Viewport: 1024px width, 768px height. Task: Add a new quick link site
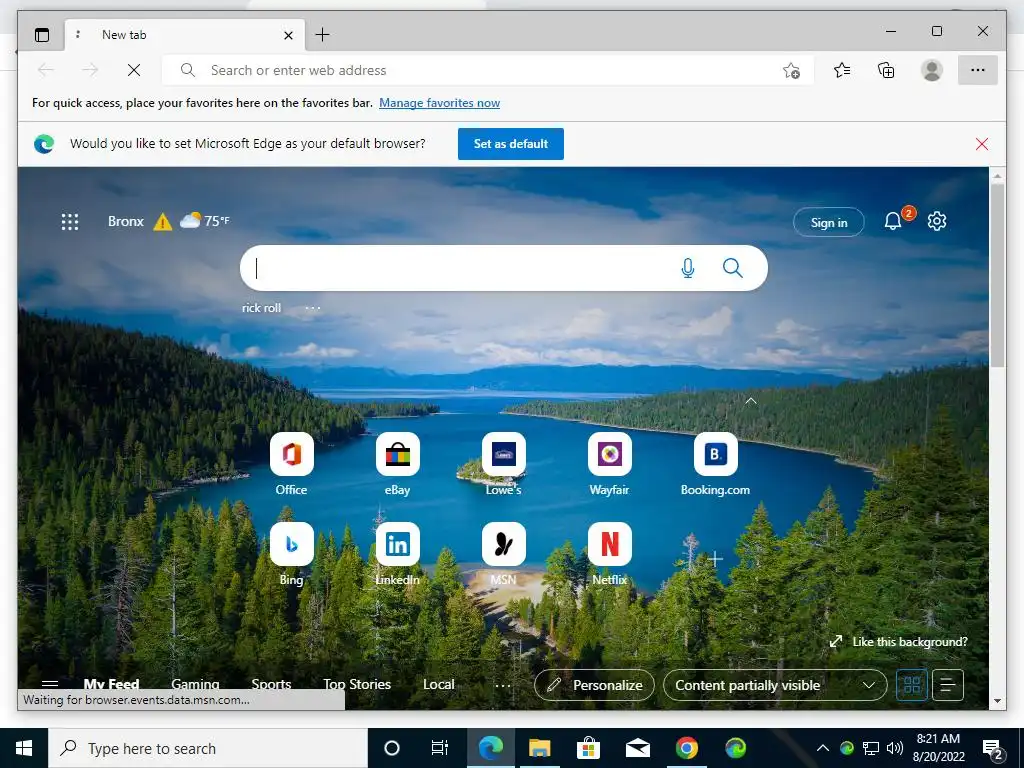point(715,559)
